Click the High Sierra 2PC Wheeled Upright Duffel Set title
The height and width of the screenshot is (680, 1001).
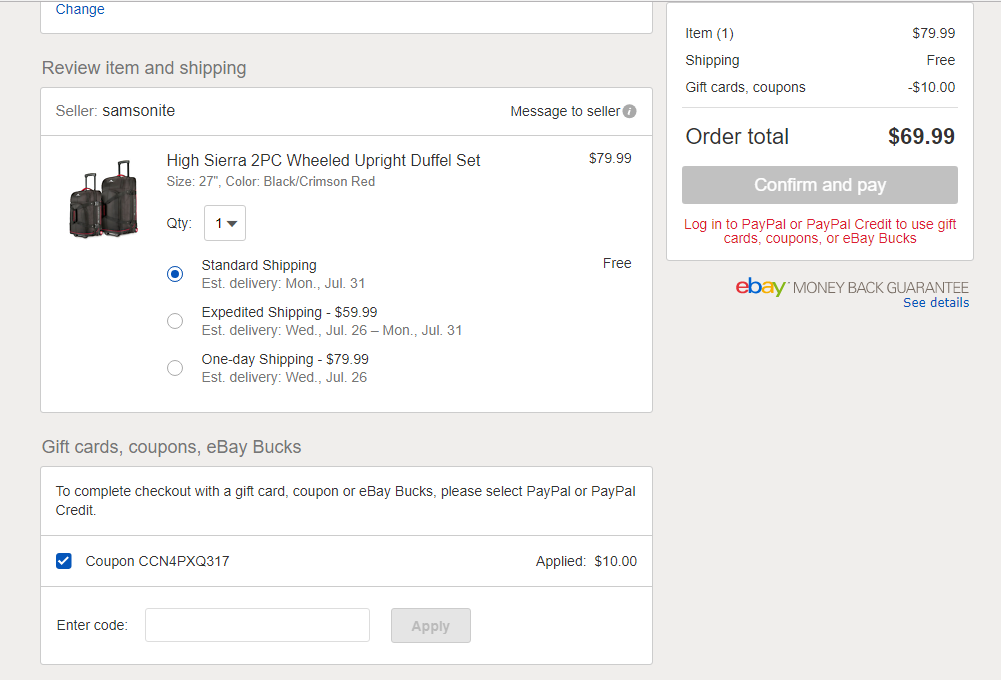click(x=323, y=160)
